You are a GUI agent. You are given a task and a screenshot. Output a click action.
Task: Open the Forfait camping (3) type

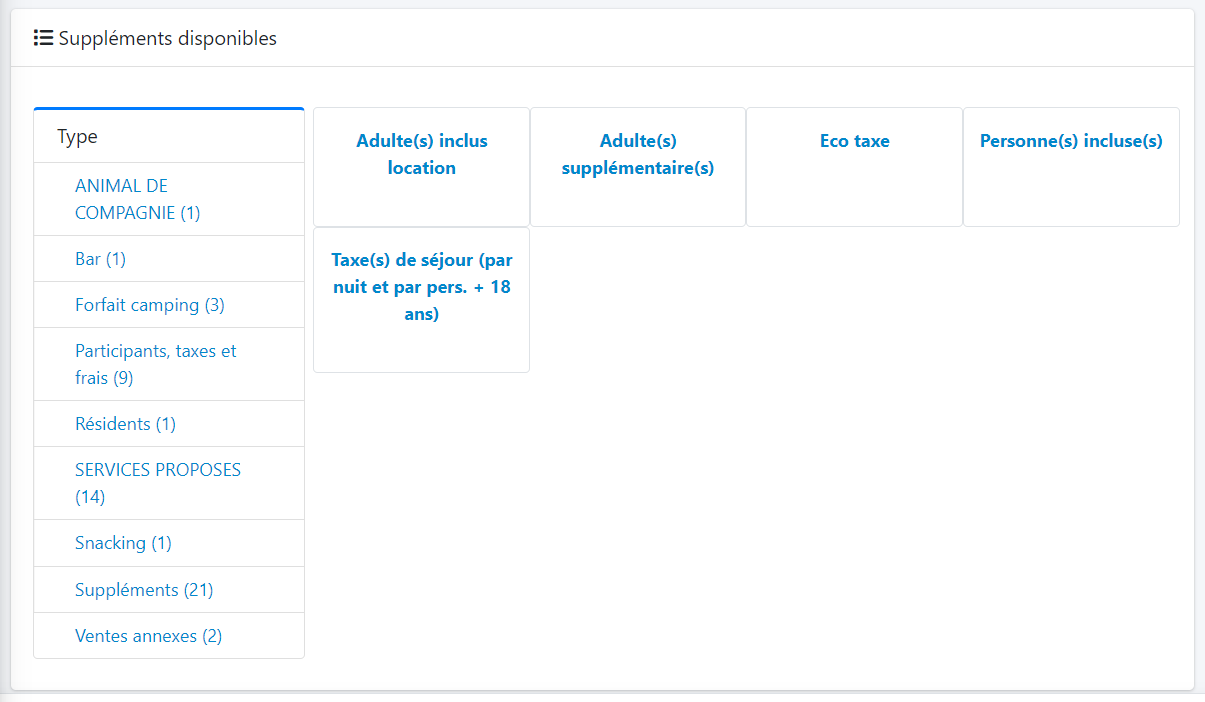(149, 305)
